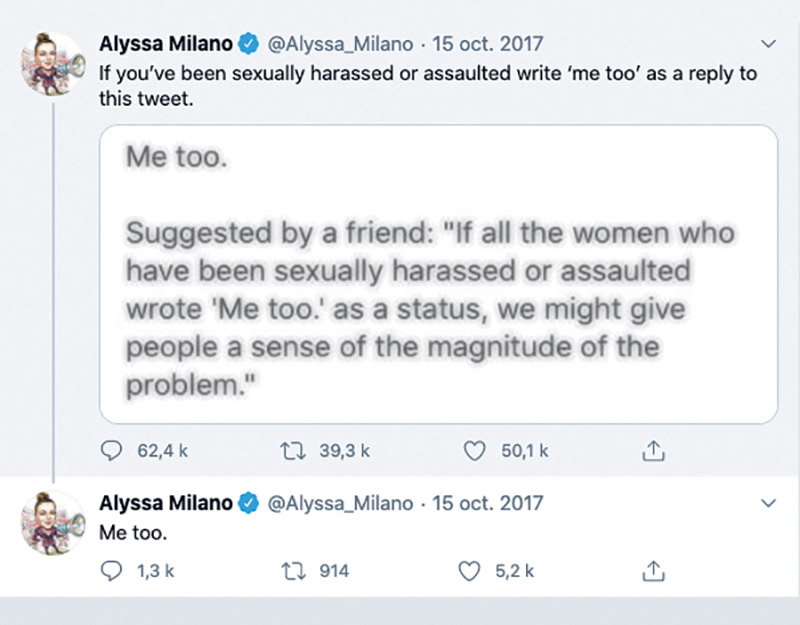Click the profile avatar on the first tweet
This screenshot has height=625, width=800.
click(51, 65)
